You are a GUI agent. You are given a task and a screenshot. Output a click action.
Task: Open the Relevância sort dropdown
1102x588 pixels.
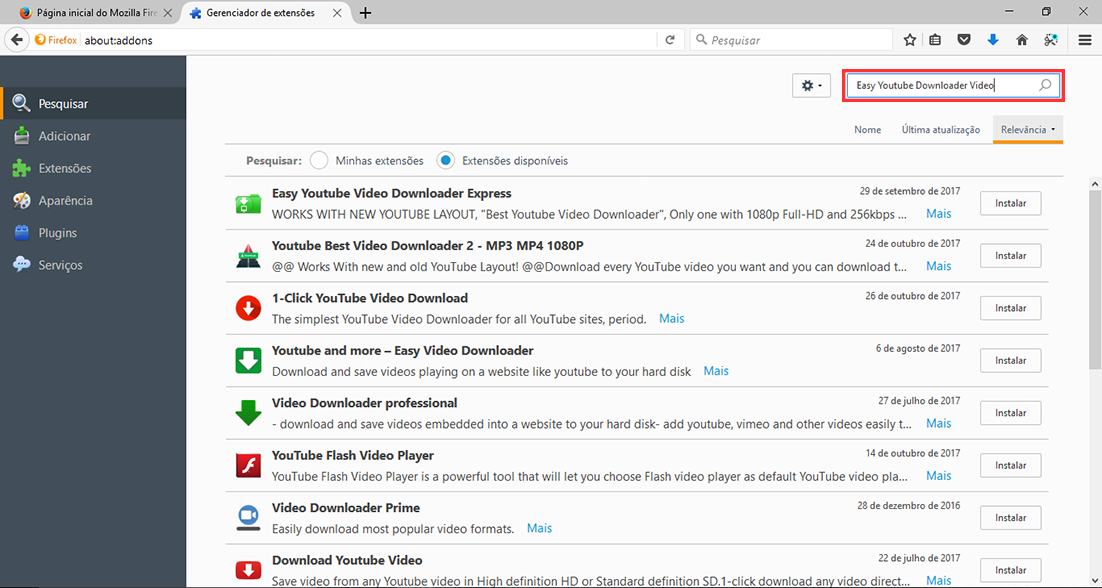click(1028, 129)
